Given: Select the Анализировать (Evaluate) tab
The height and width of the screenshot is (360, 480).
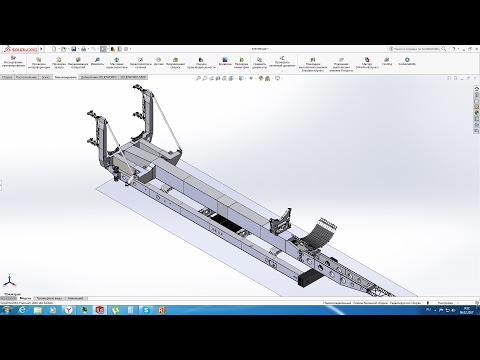Looking at the screenshot, I should pos(66,77).
